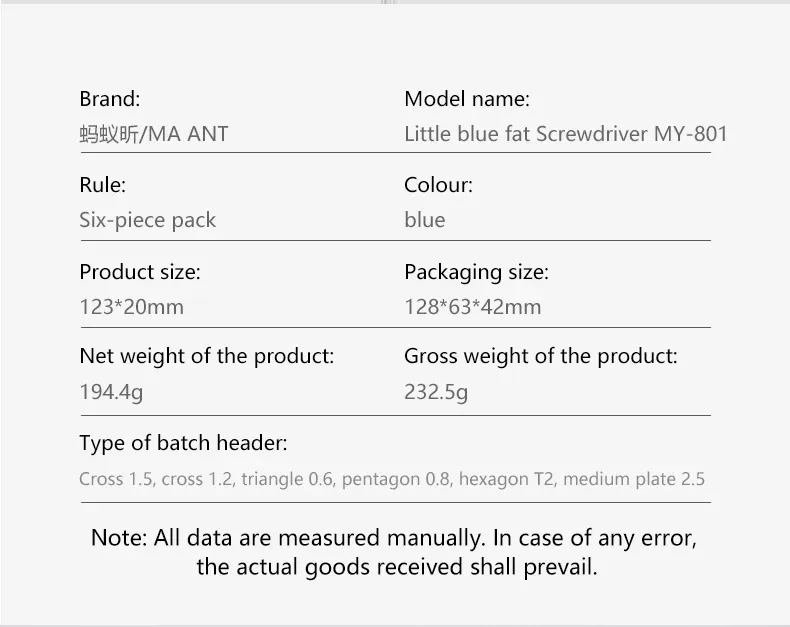
Task: Select the 232.5g gross weight value
Action: (x=436, y=392)
